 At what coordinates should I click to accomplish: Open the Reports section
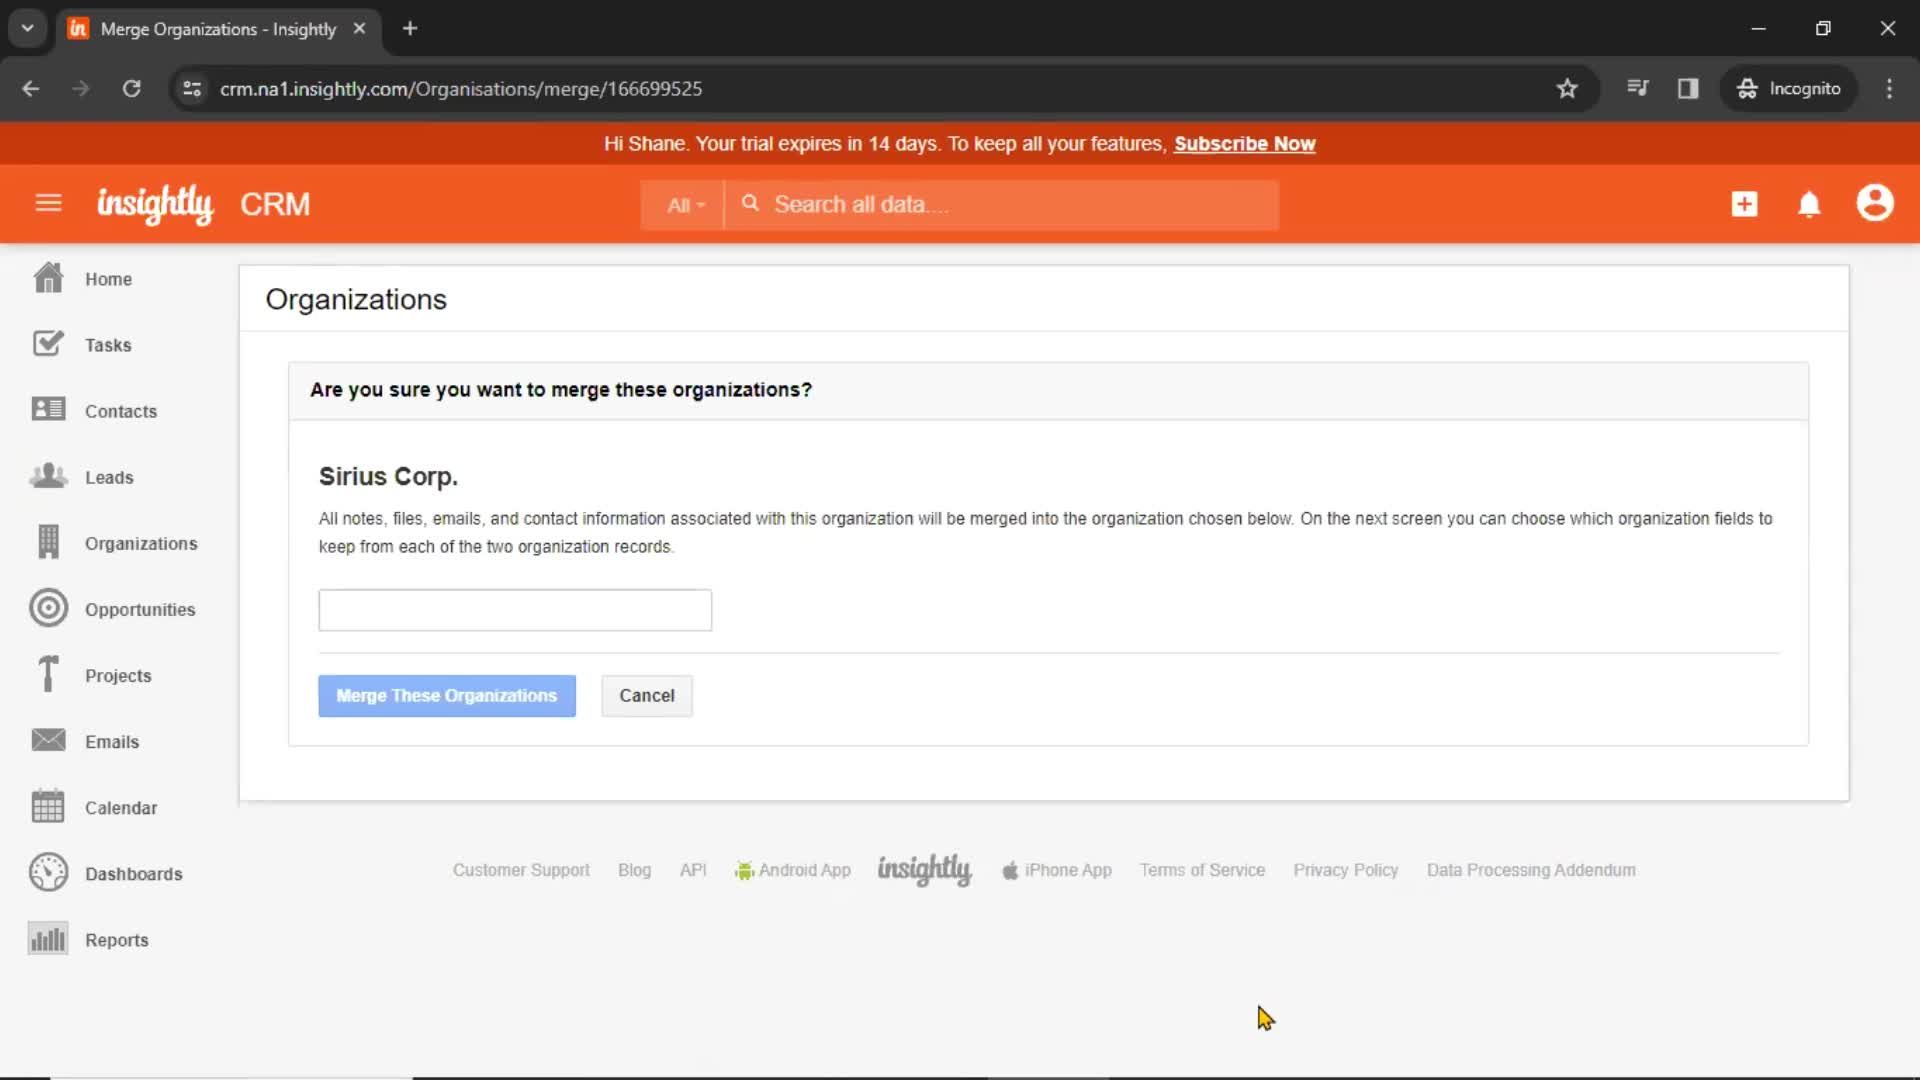[x=117, y=940]
